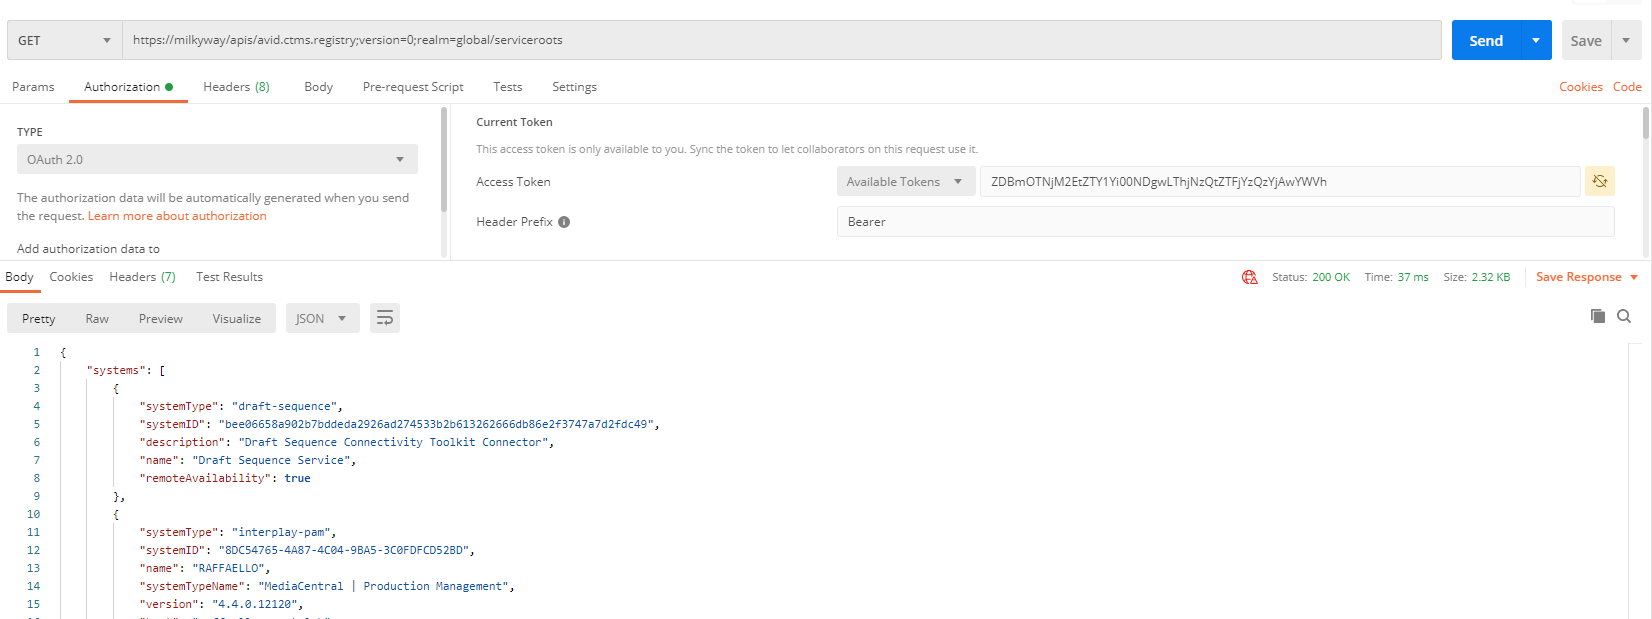Click the Time 37 ms value
1652x619 pixels.
coord(1413,277)
